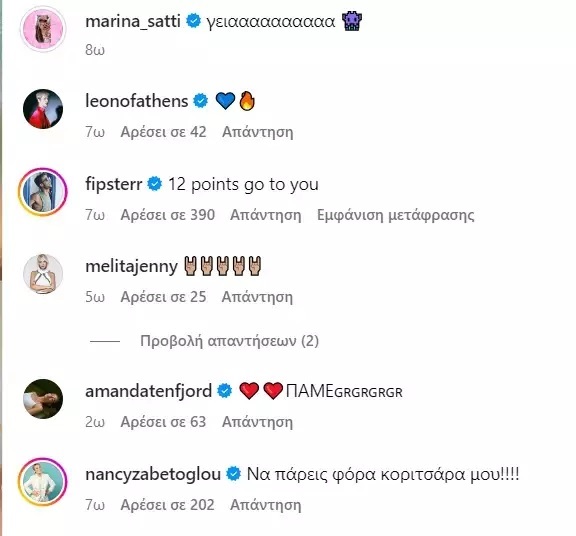Open leonofathens avatar

tap(43, 109)
